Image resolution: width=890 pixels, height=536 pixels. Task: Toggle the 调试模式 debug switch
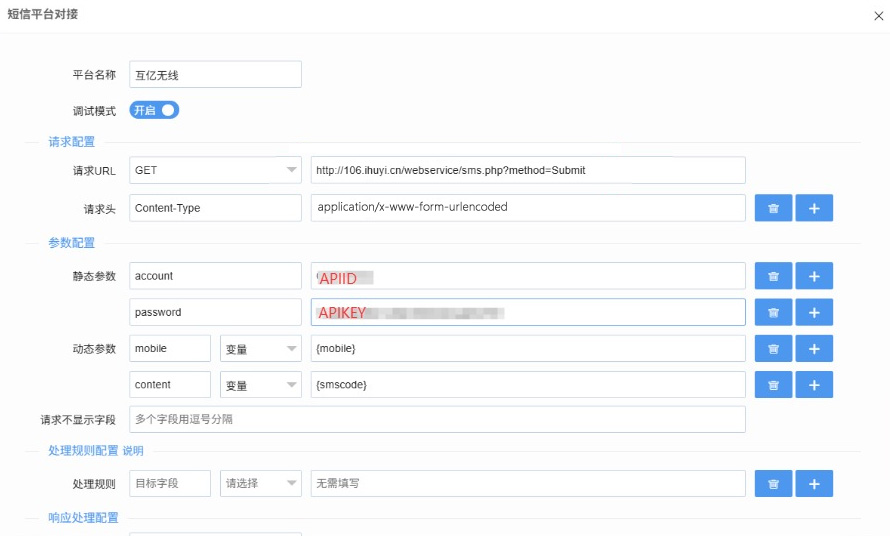tap(154, 110)
